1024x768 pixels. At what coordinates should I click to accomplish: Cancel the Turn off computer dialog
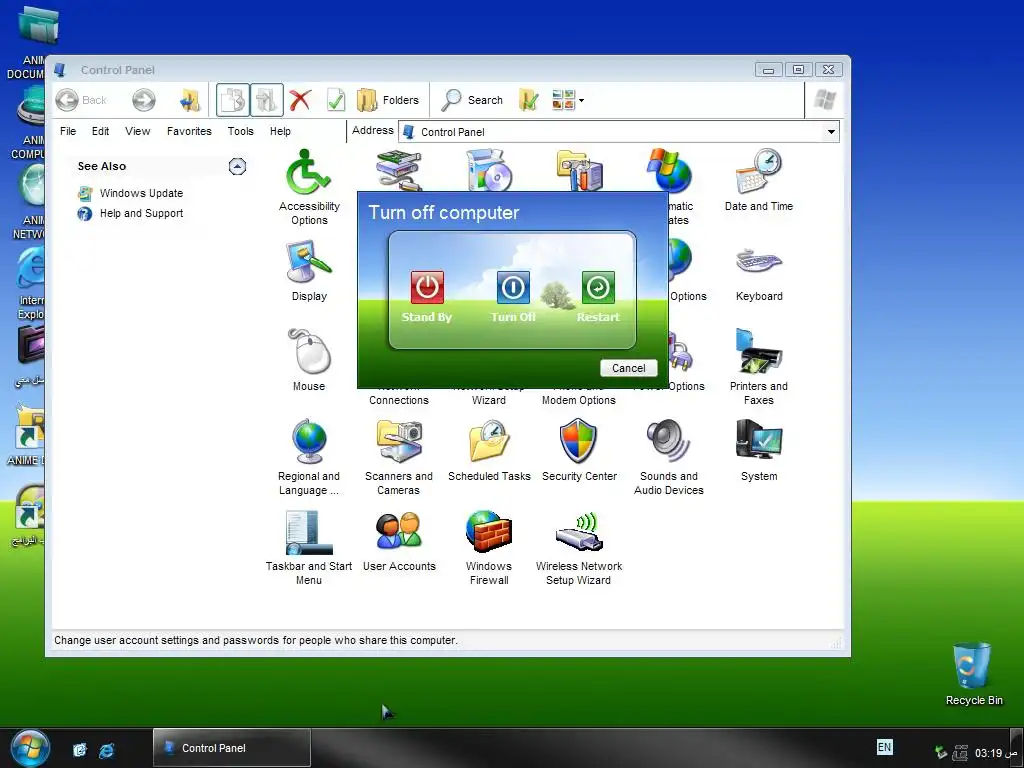628,368
